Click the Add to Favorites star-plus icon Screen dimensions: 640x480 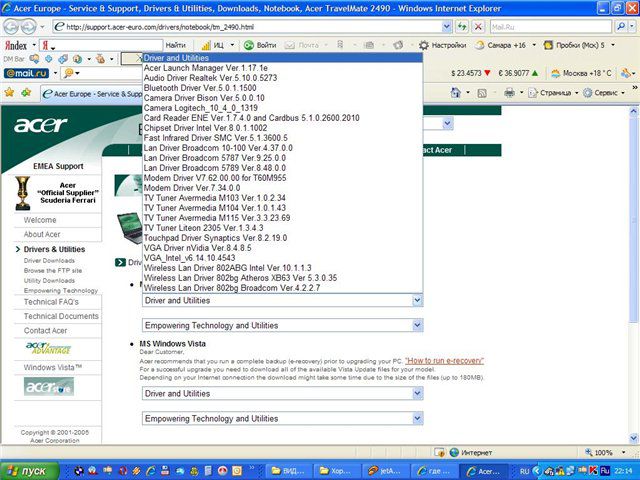coord(27,93)
